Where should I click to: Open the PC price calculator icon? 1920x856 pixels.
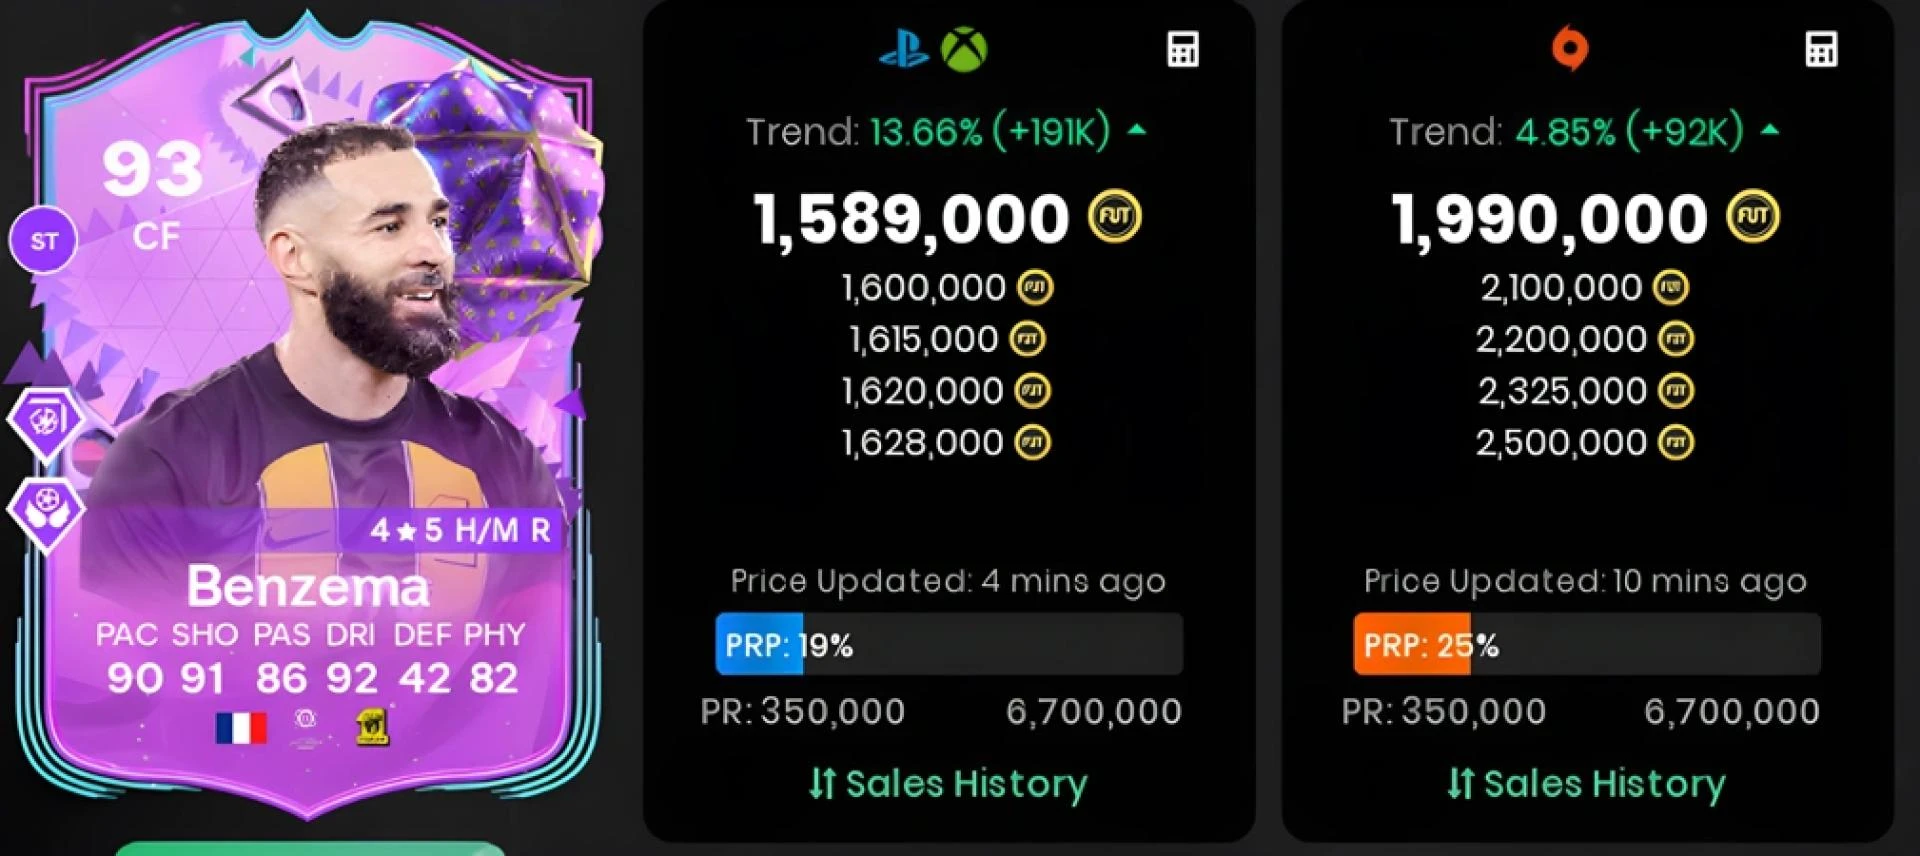click(1821, 49)
